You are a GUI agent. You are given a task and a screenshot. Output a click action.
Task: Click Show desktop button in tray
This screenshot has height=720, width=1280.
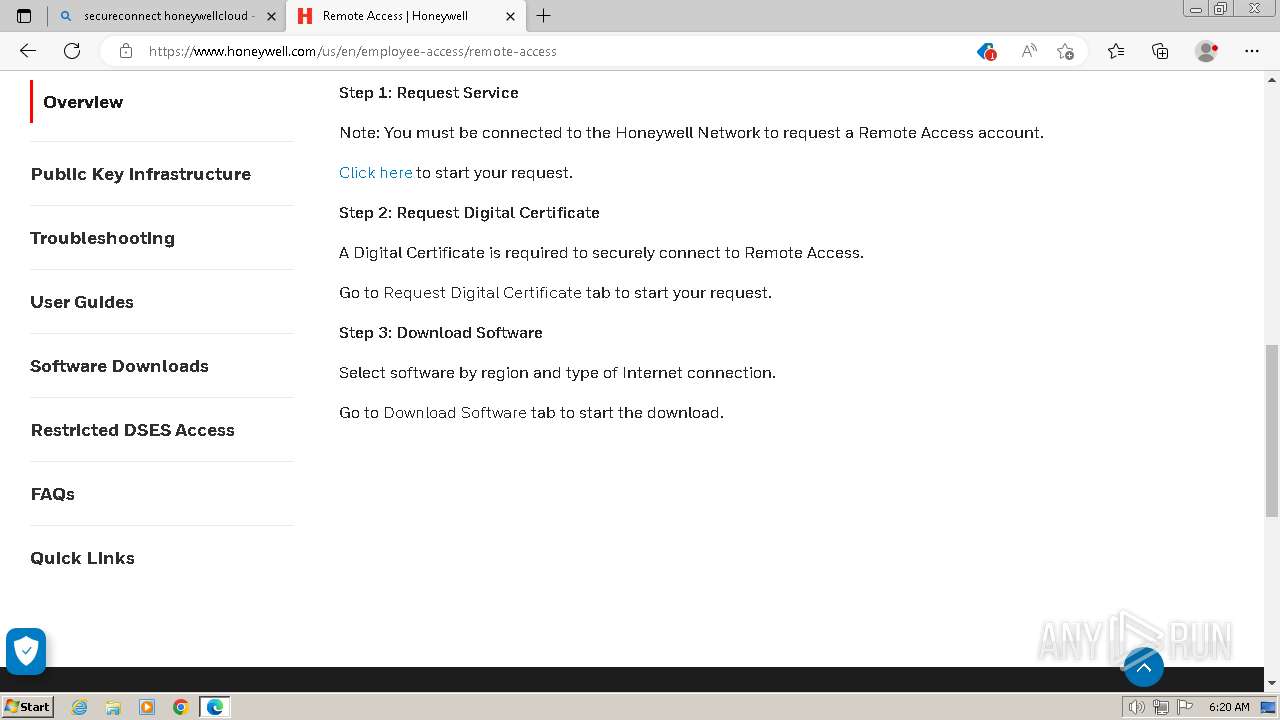(x=1270, y=707)
